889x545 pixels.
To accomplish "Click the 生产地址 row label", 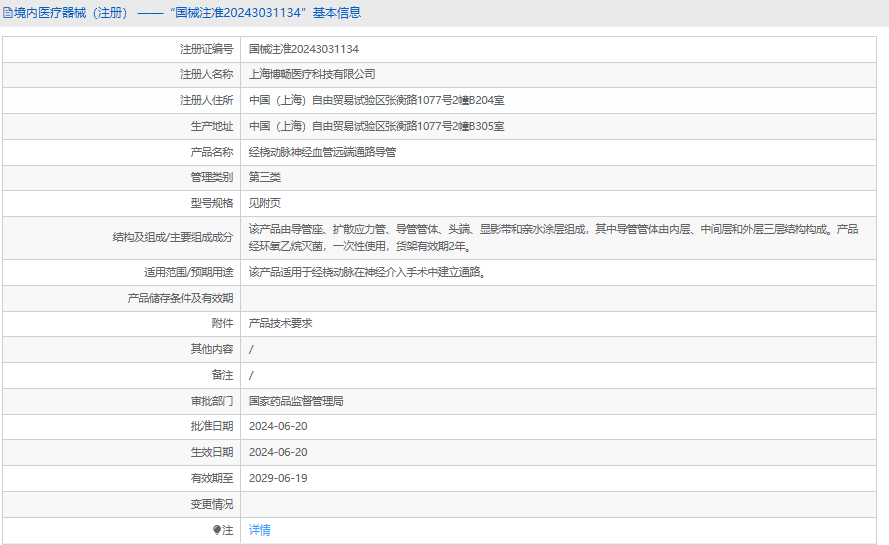I will coord(212,126).
